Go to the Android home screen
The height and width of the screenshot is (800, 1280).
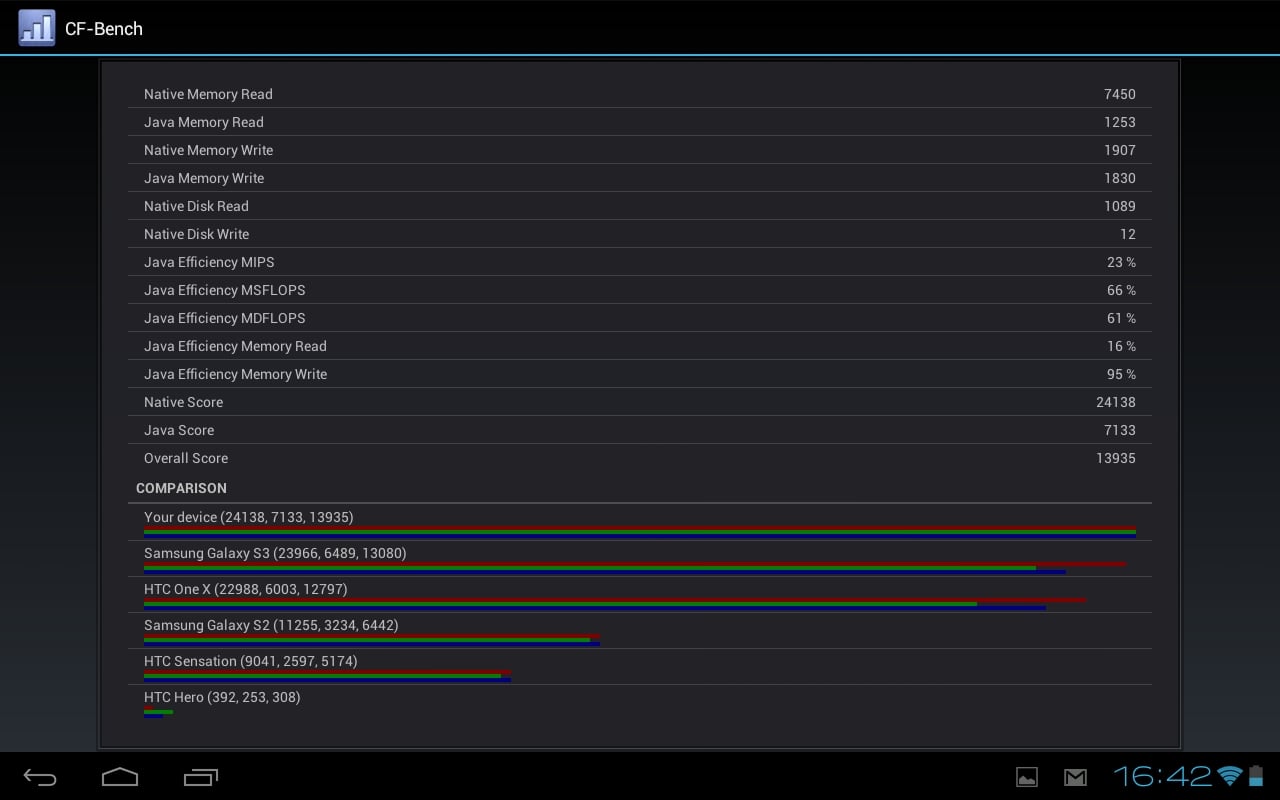point(120,777)
